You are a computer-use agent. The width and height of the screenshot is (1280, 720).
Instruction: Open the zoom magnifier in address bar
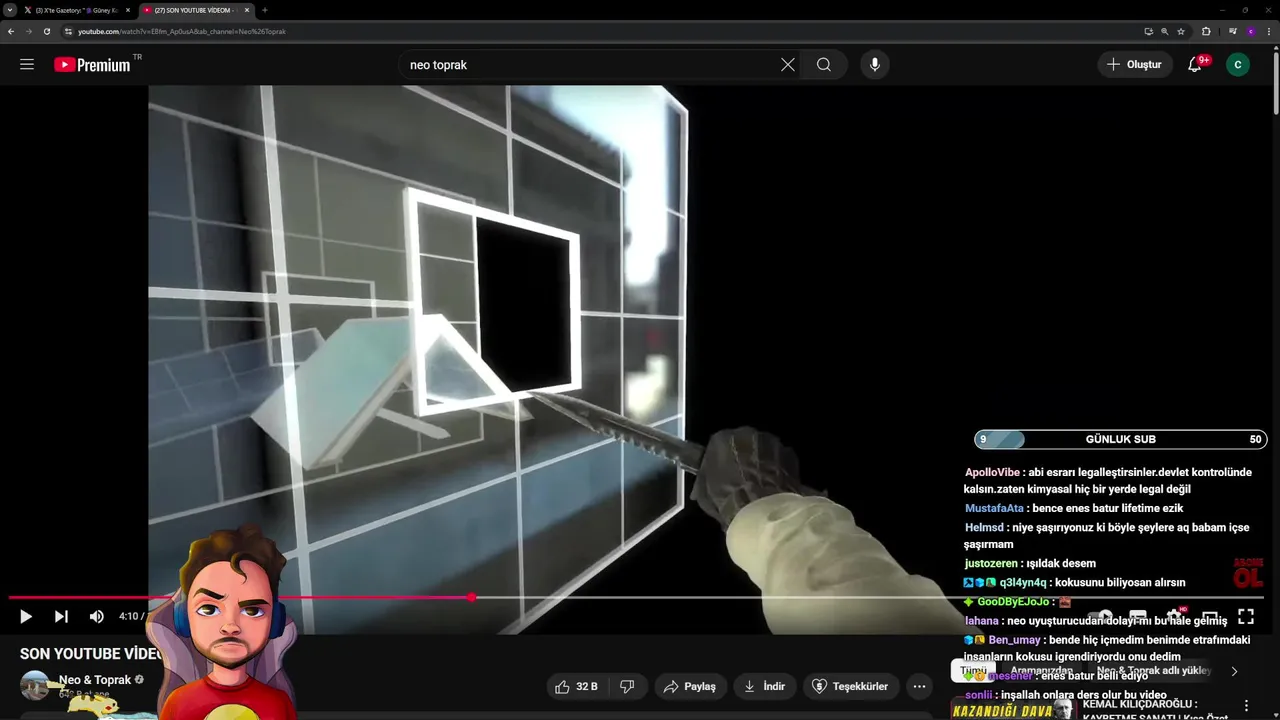pos(1165,31)
